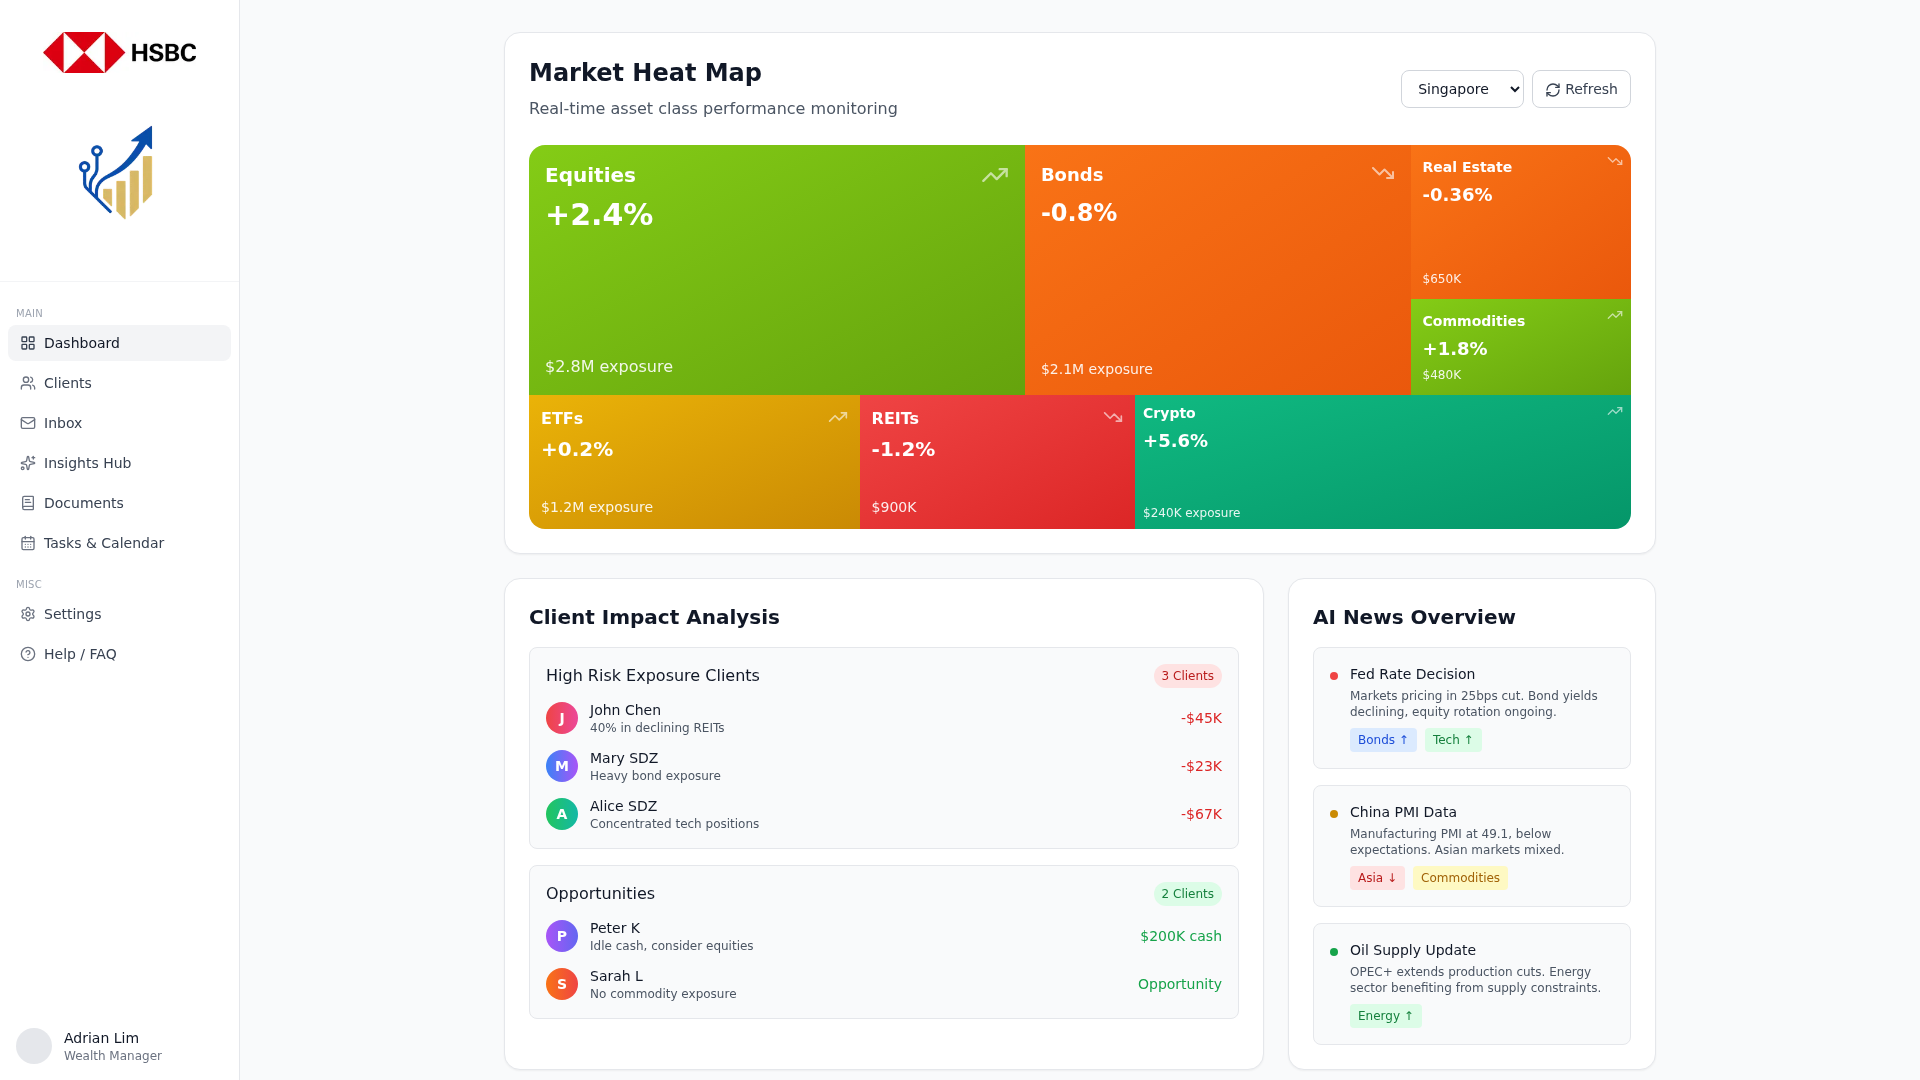Click the Crypto uptrend icon
Image resolution: width=1920 pixels, height=1080 pixels.
coord(1615,411)
